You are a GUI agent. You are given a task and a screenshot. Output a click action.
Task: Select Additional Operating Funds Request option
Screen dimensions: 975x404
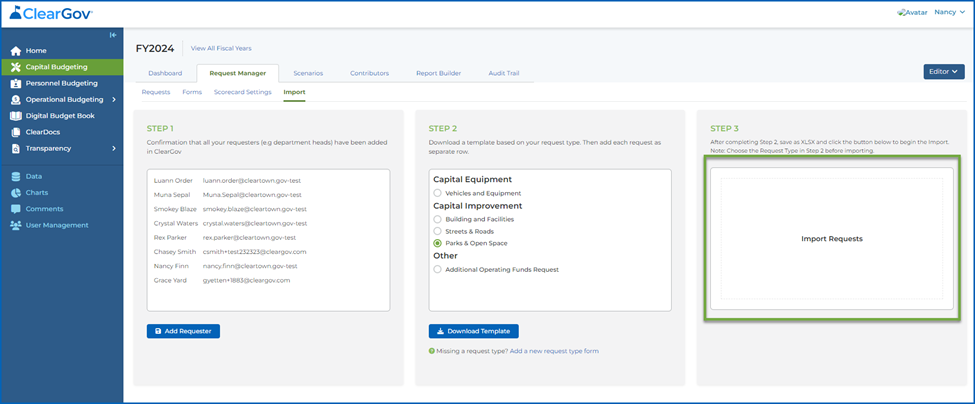click(x=438, y=270)
